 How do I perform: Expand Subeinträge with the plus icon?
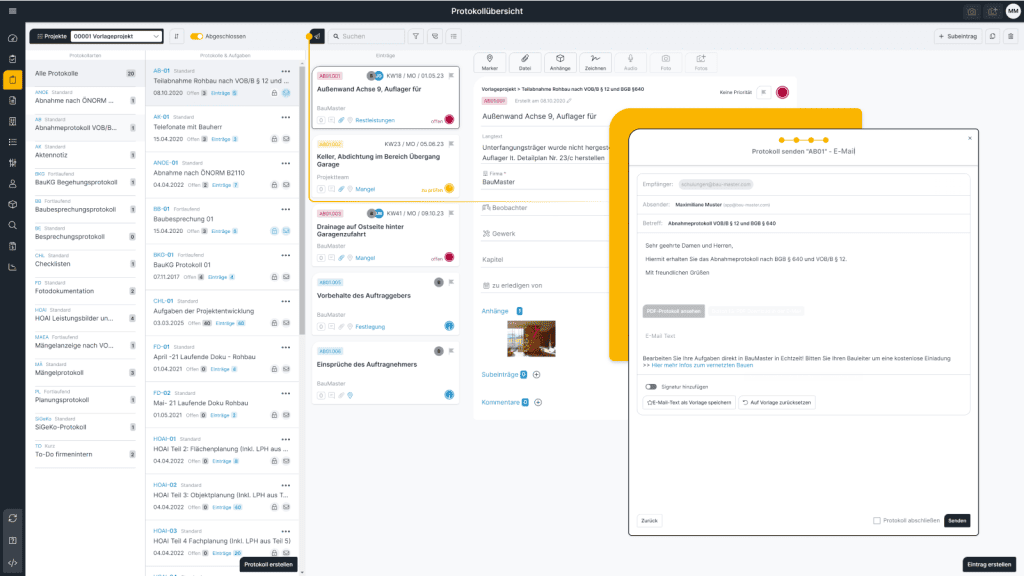tap(537, 374)
